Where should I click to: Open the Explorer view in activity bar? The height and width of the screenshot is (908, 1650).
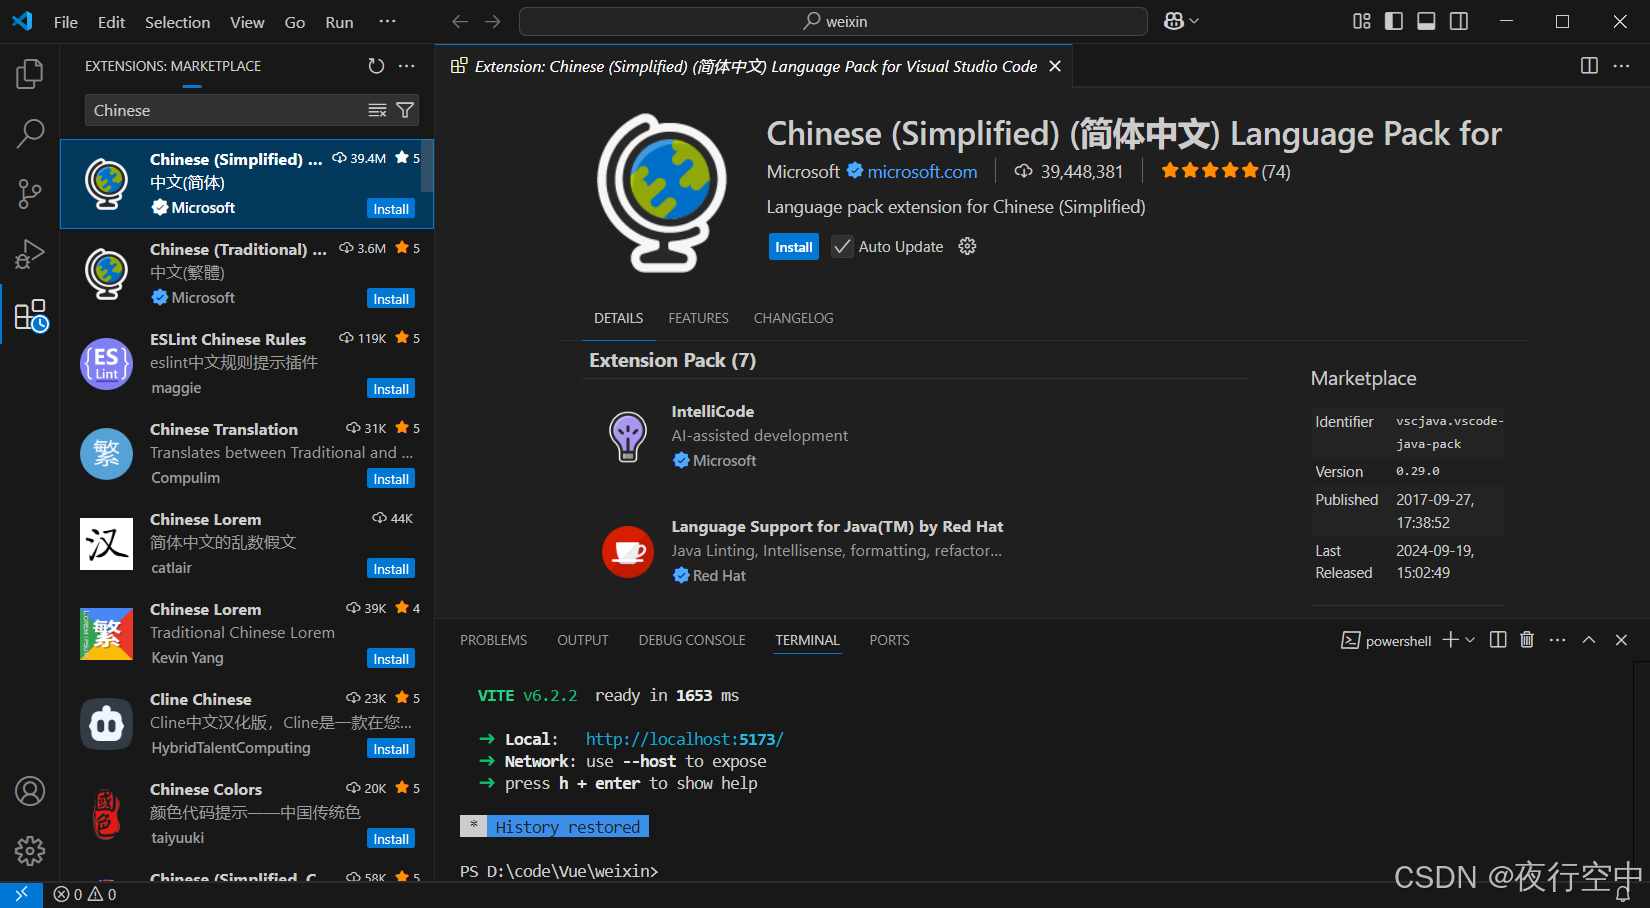click(x=30, y=73)
